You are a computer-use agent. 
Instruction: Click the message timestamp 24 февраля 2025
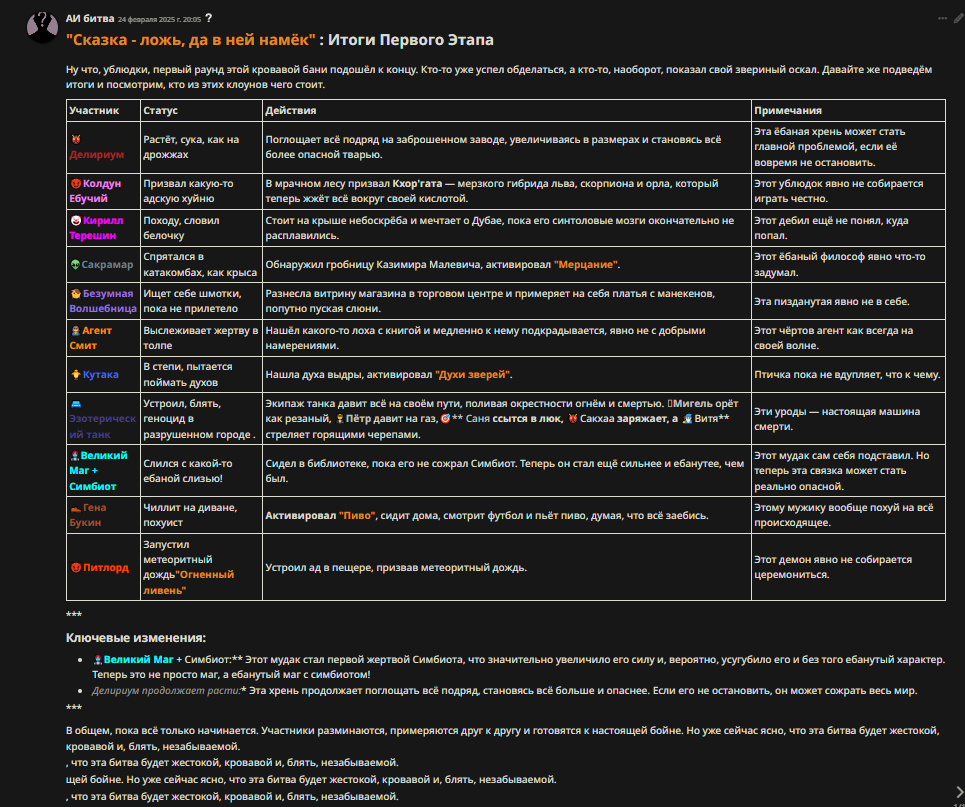click(159, 19)
